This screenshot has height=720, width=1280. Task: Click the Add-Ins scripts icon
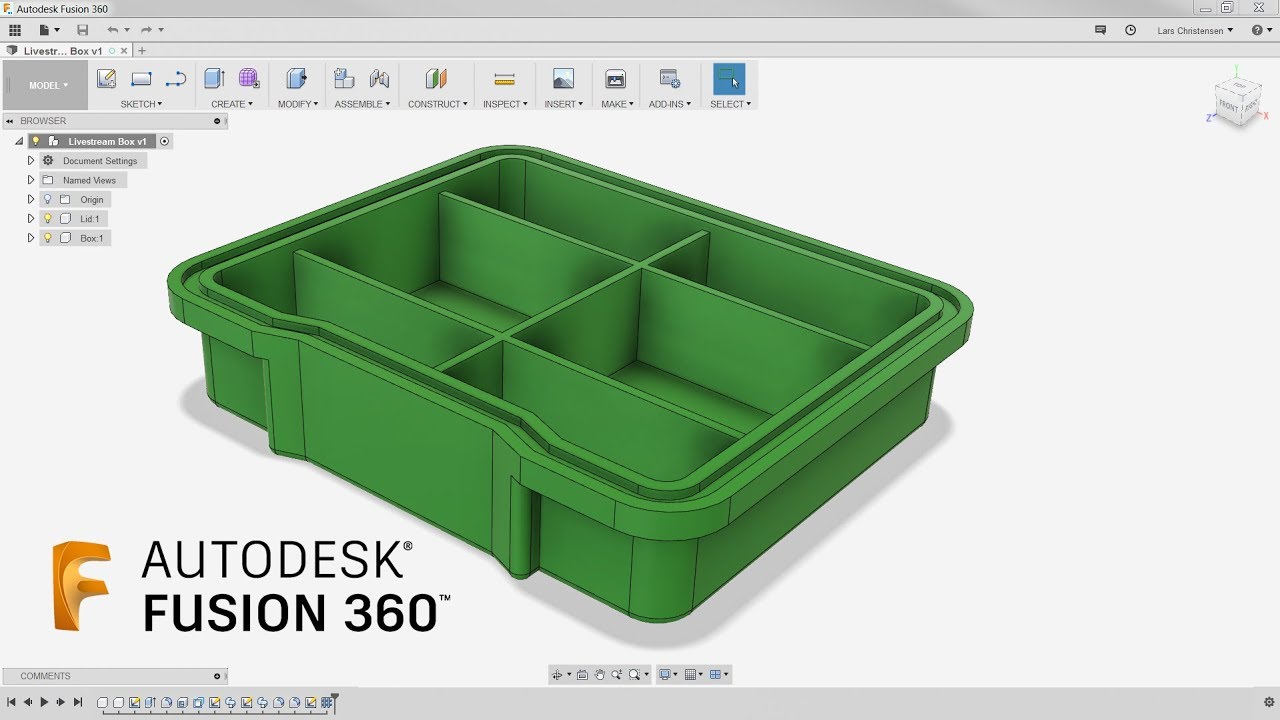point(670,78)
